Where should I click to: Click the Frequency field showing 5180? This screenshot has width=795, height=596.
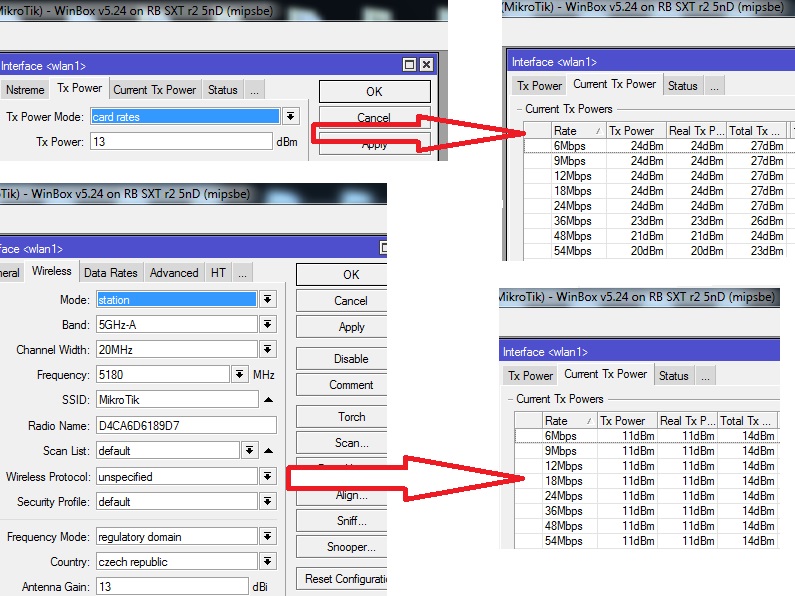(162, 375)
